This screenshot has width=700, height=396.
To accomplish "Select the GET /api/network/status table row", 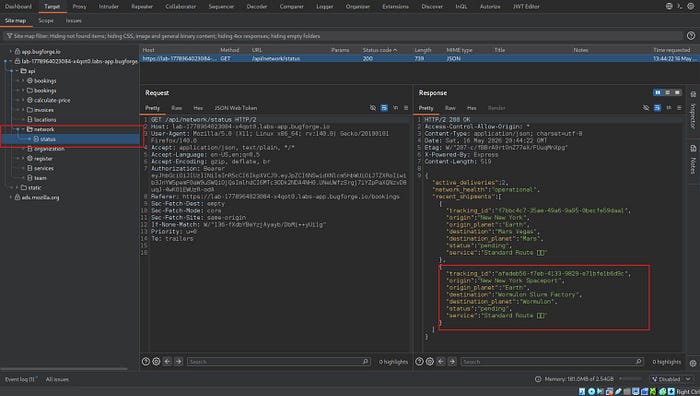I will tap(419, 58).
